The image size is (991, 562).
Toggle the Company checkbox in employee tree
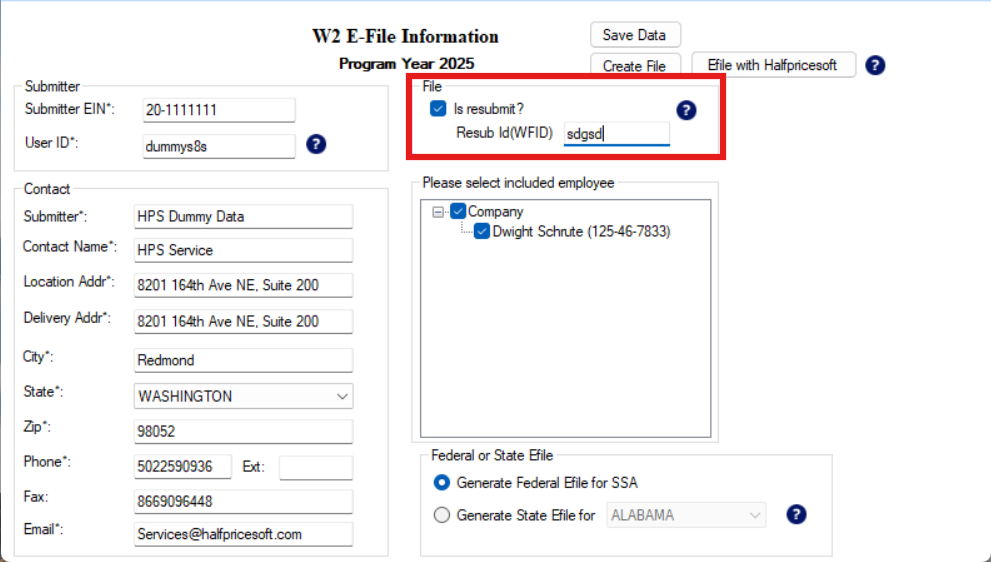[458, 211]
